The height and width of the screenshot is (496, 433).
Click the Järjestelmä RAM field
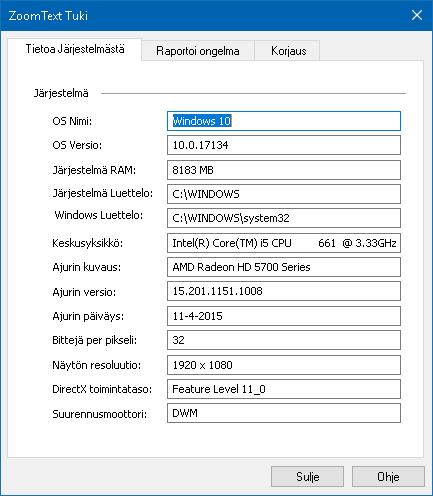[x=284, y=170]
